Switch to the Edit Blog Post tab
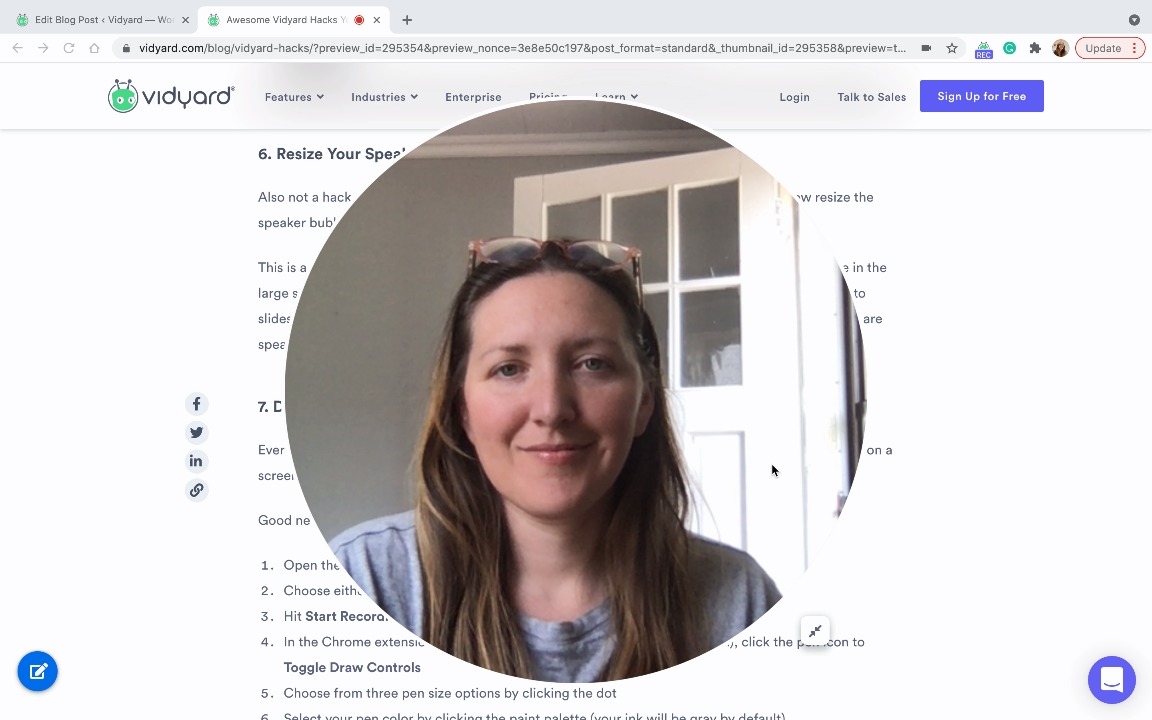Viewport: 1152px width, 720px height. (103, 20)
